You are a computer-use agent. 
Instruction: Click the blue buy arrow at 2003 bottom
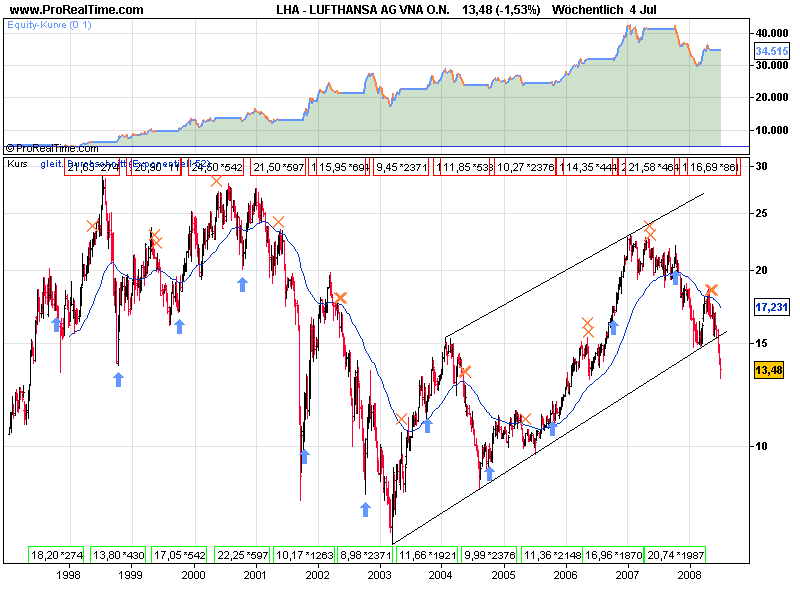366,509
